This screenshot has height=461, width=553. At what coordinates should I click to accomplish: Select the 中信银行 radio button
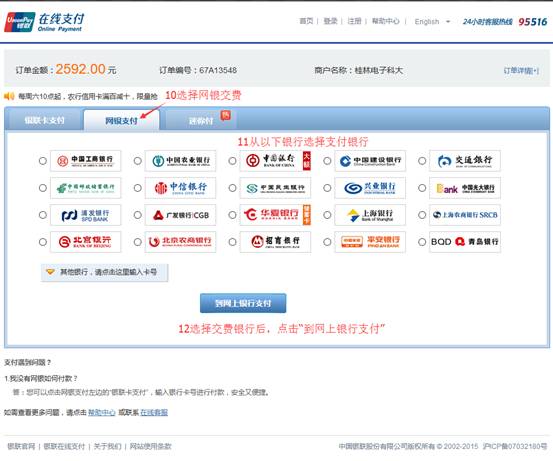click(138, 188)
